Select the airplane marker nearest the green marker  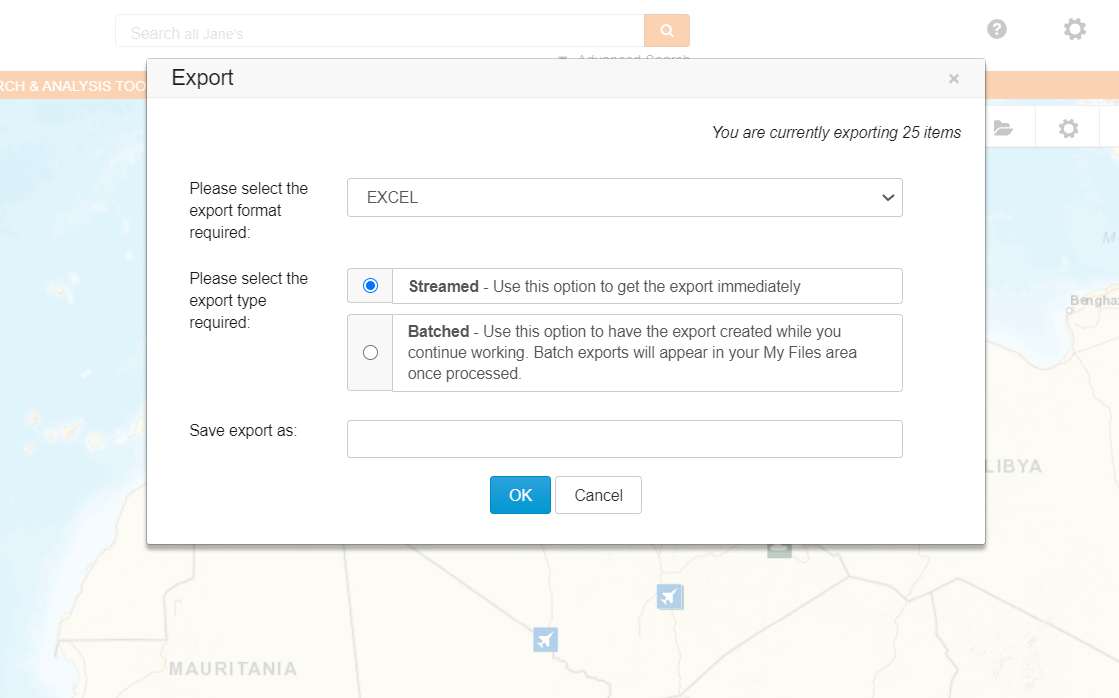tap(670, 597)
